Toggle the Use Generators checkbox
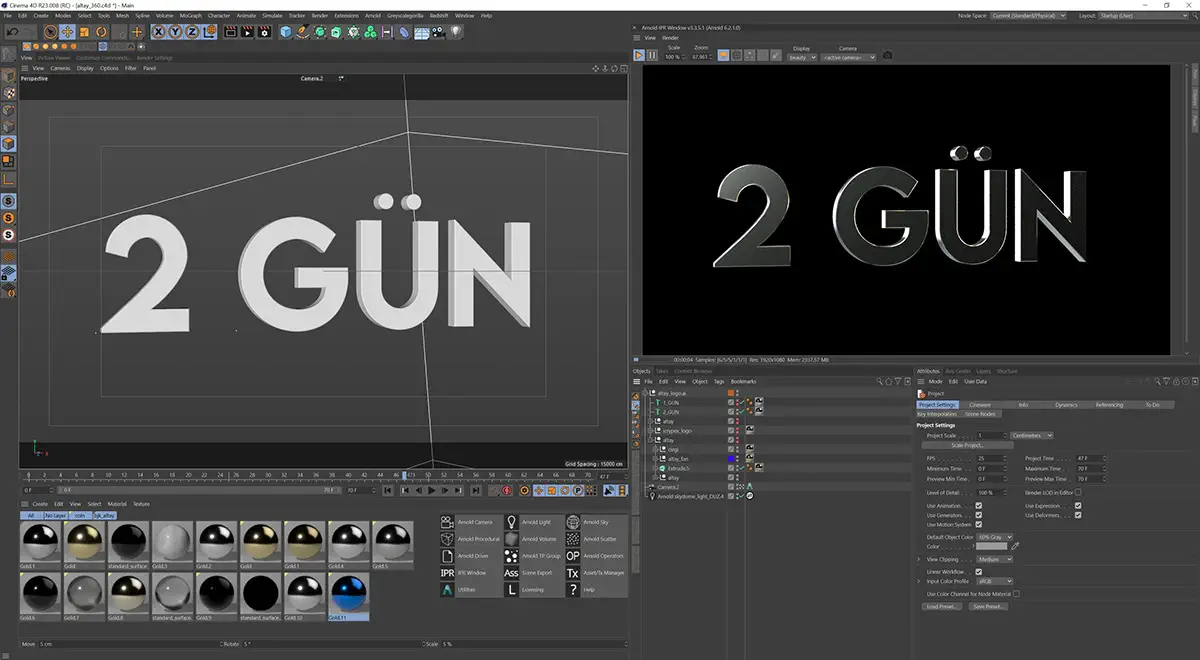 click(x=978, y=515)
